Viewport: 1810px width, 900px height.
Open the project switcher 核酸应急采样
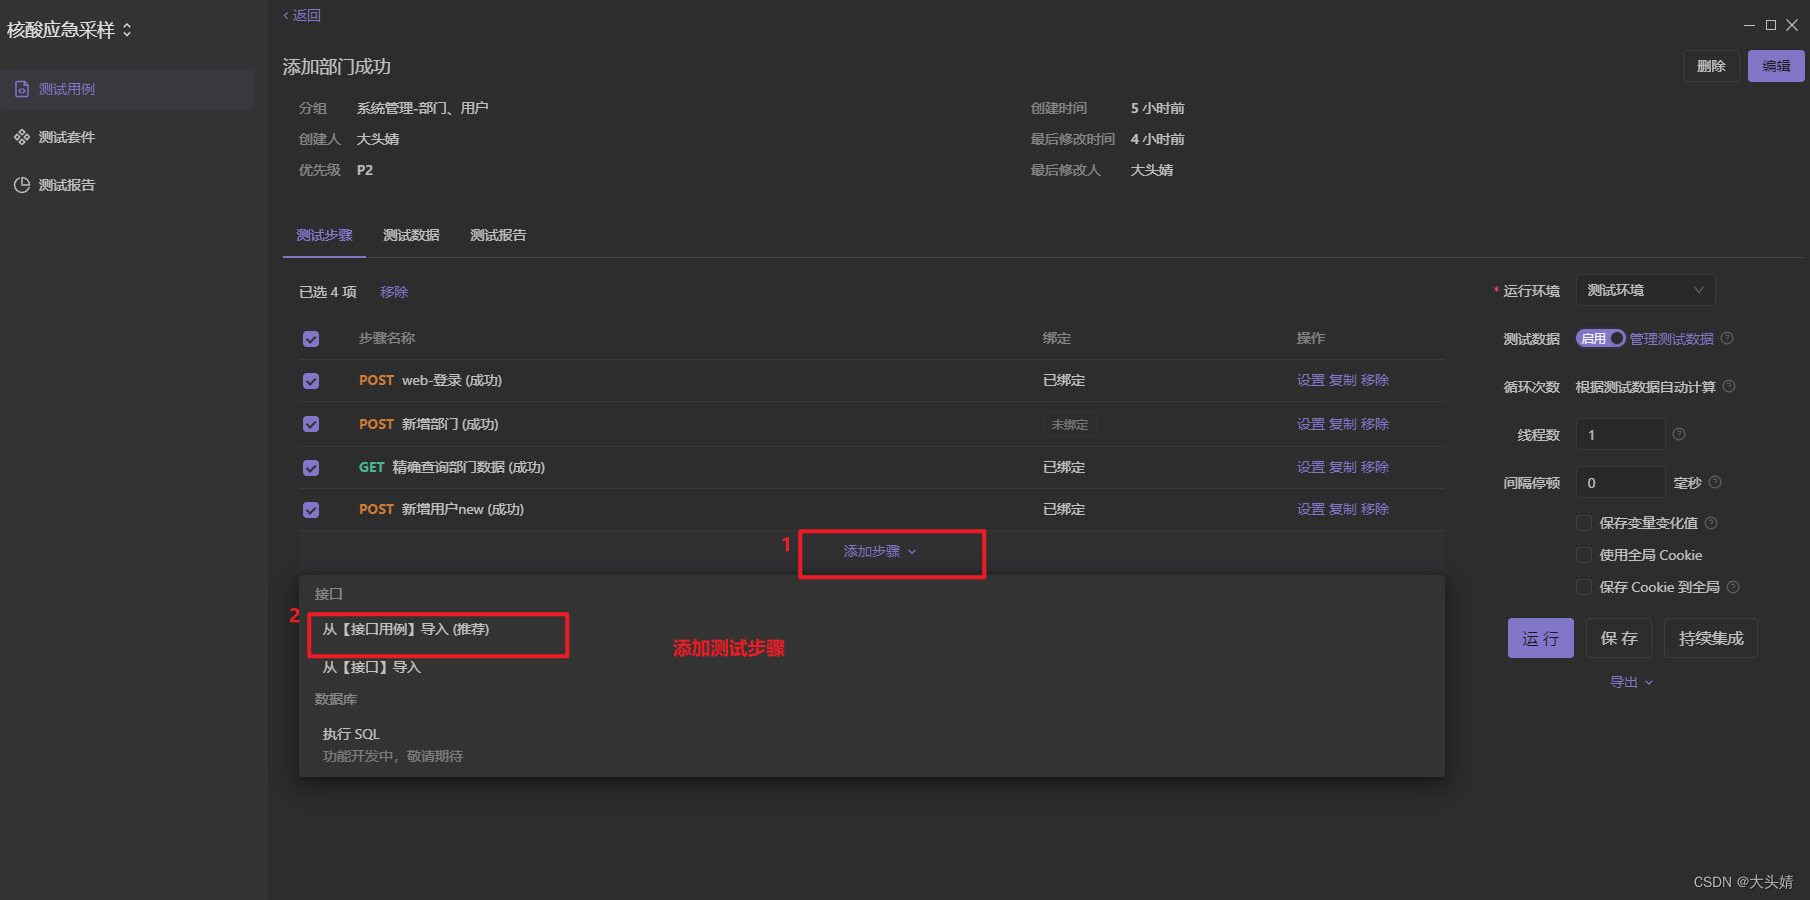point(69,30)
